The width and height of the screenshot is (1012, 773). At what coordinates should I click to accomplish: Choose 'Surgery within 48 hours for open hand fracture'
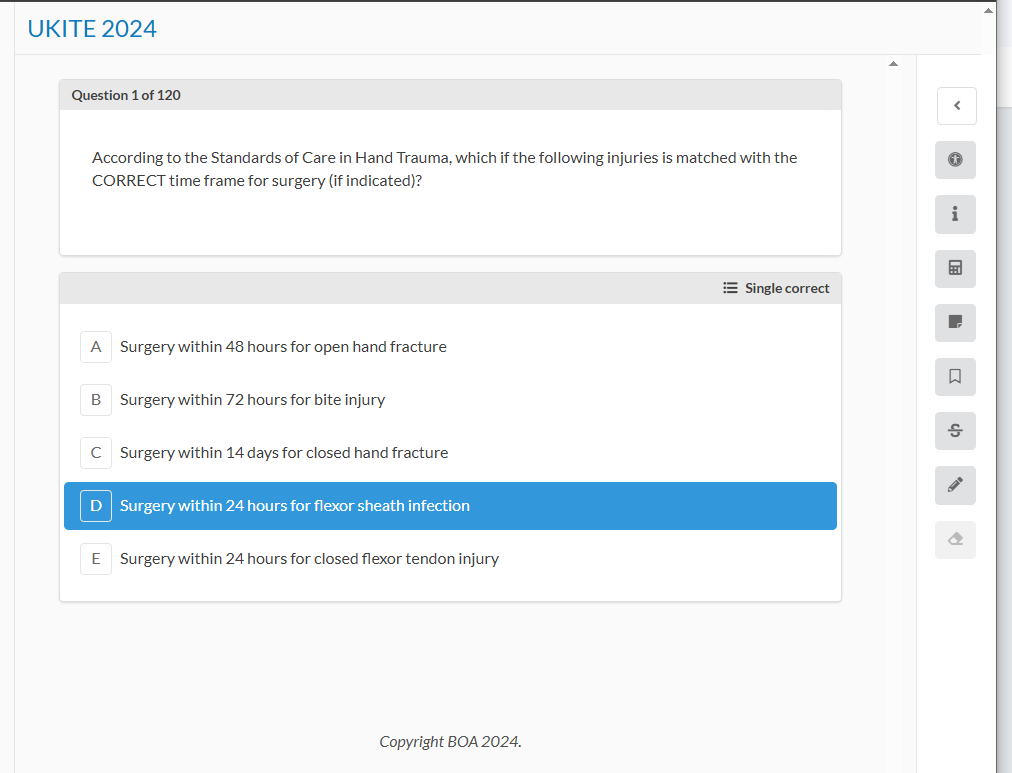tap(283, 347)
